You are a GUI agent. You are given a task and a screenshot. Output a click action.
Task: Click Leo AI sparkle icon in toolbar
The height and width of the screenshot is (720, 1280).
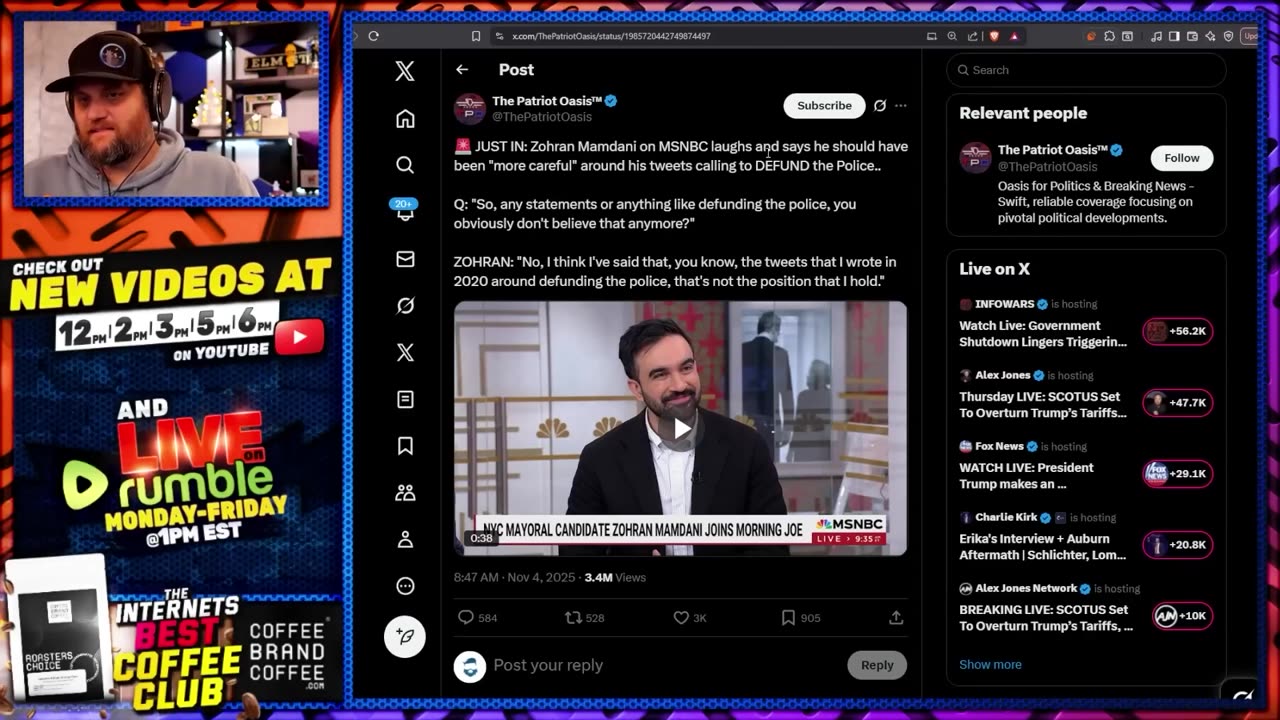pos(1210,36)
